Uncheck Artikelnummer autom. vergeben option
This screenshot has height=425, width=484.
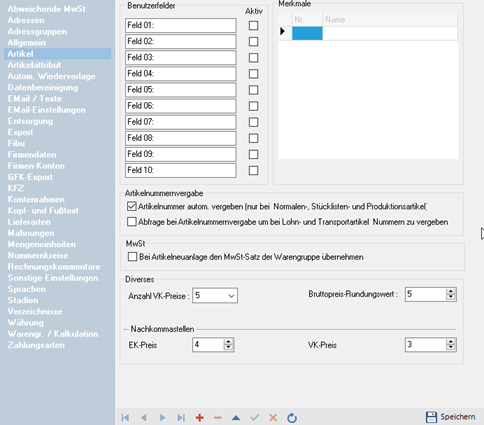click(x=132, y=206)
